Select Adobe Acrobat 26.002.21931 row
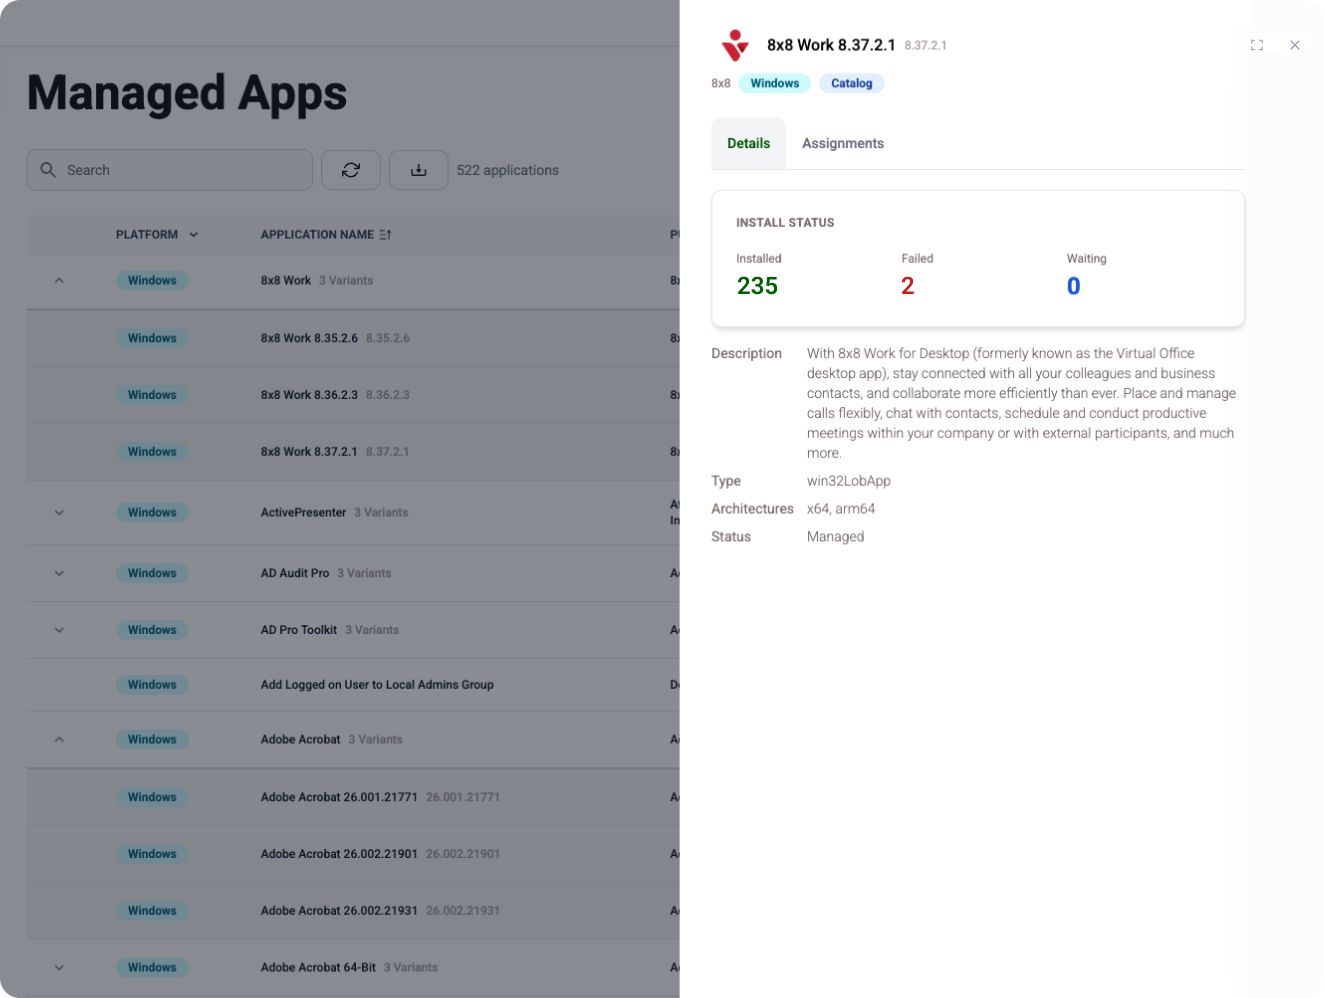This screenshot has width=1324, height=998. pyautogui.click(x=353, y=911)
